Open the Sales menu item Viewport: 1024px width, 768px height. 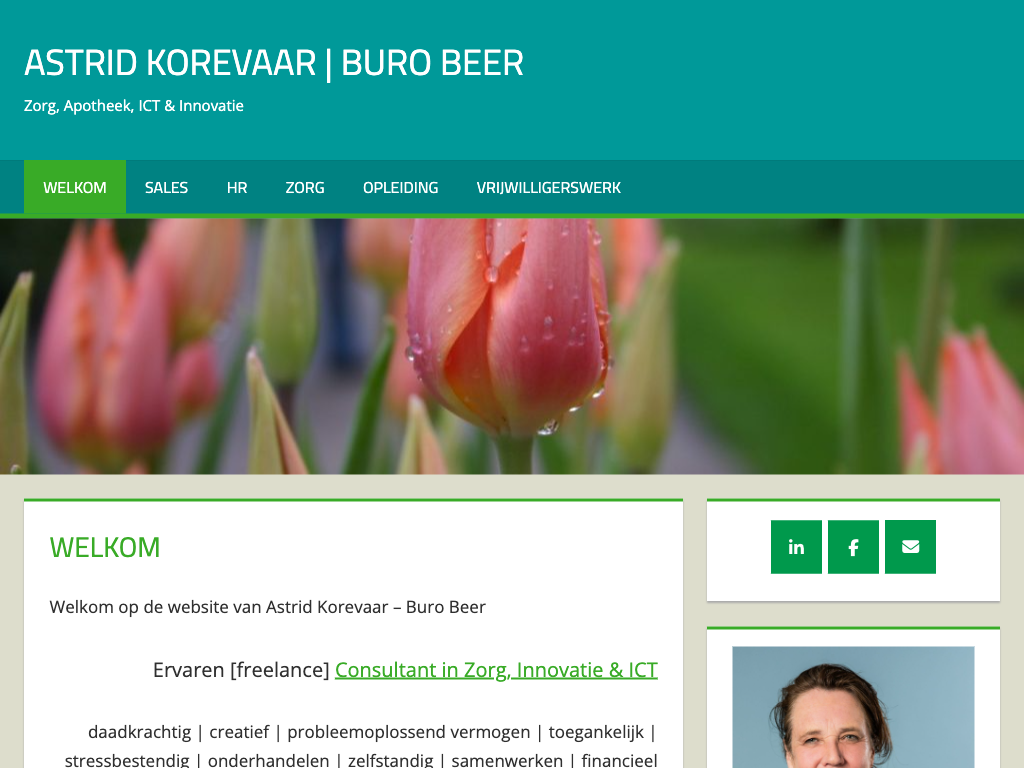pyautogui.click(x=167, y=187)
